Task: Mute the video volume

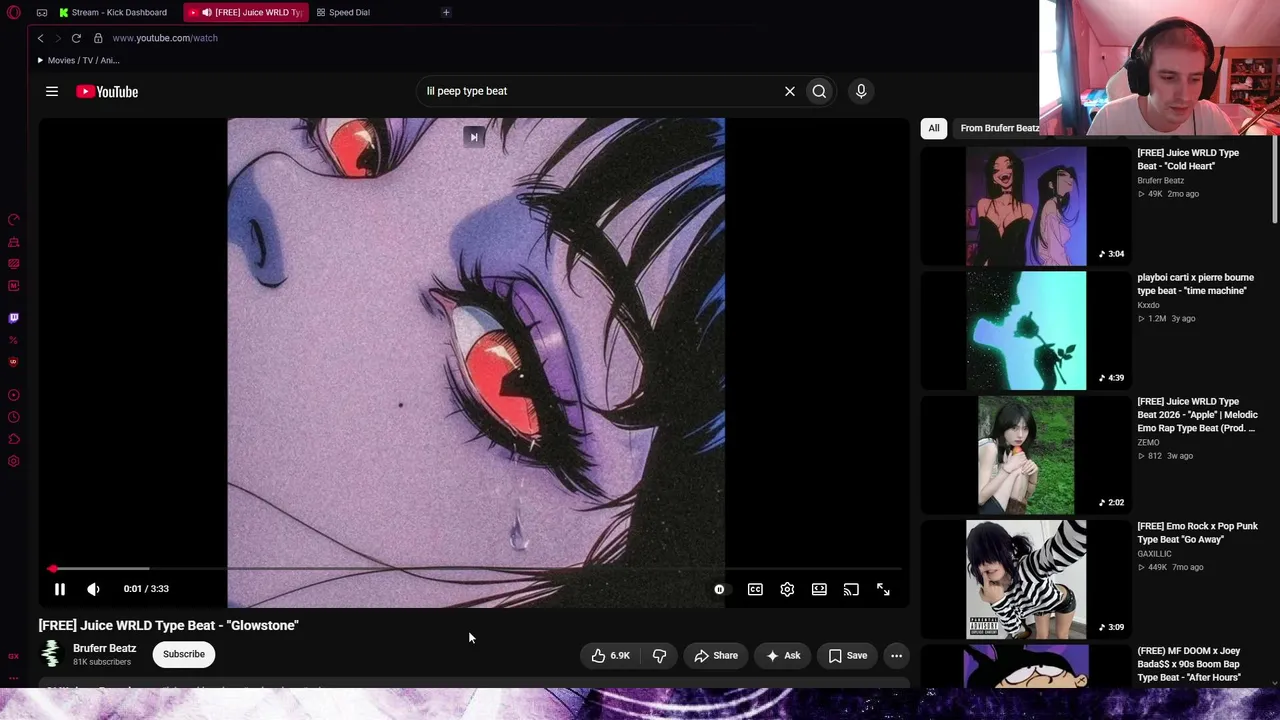Action: 93,589
